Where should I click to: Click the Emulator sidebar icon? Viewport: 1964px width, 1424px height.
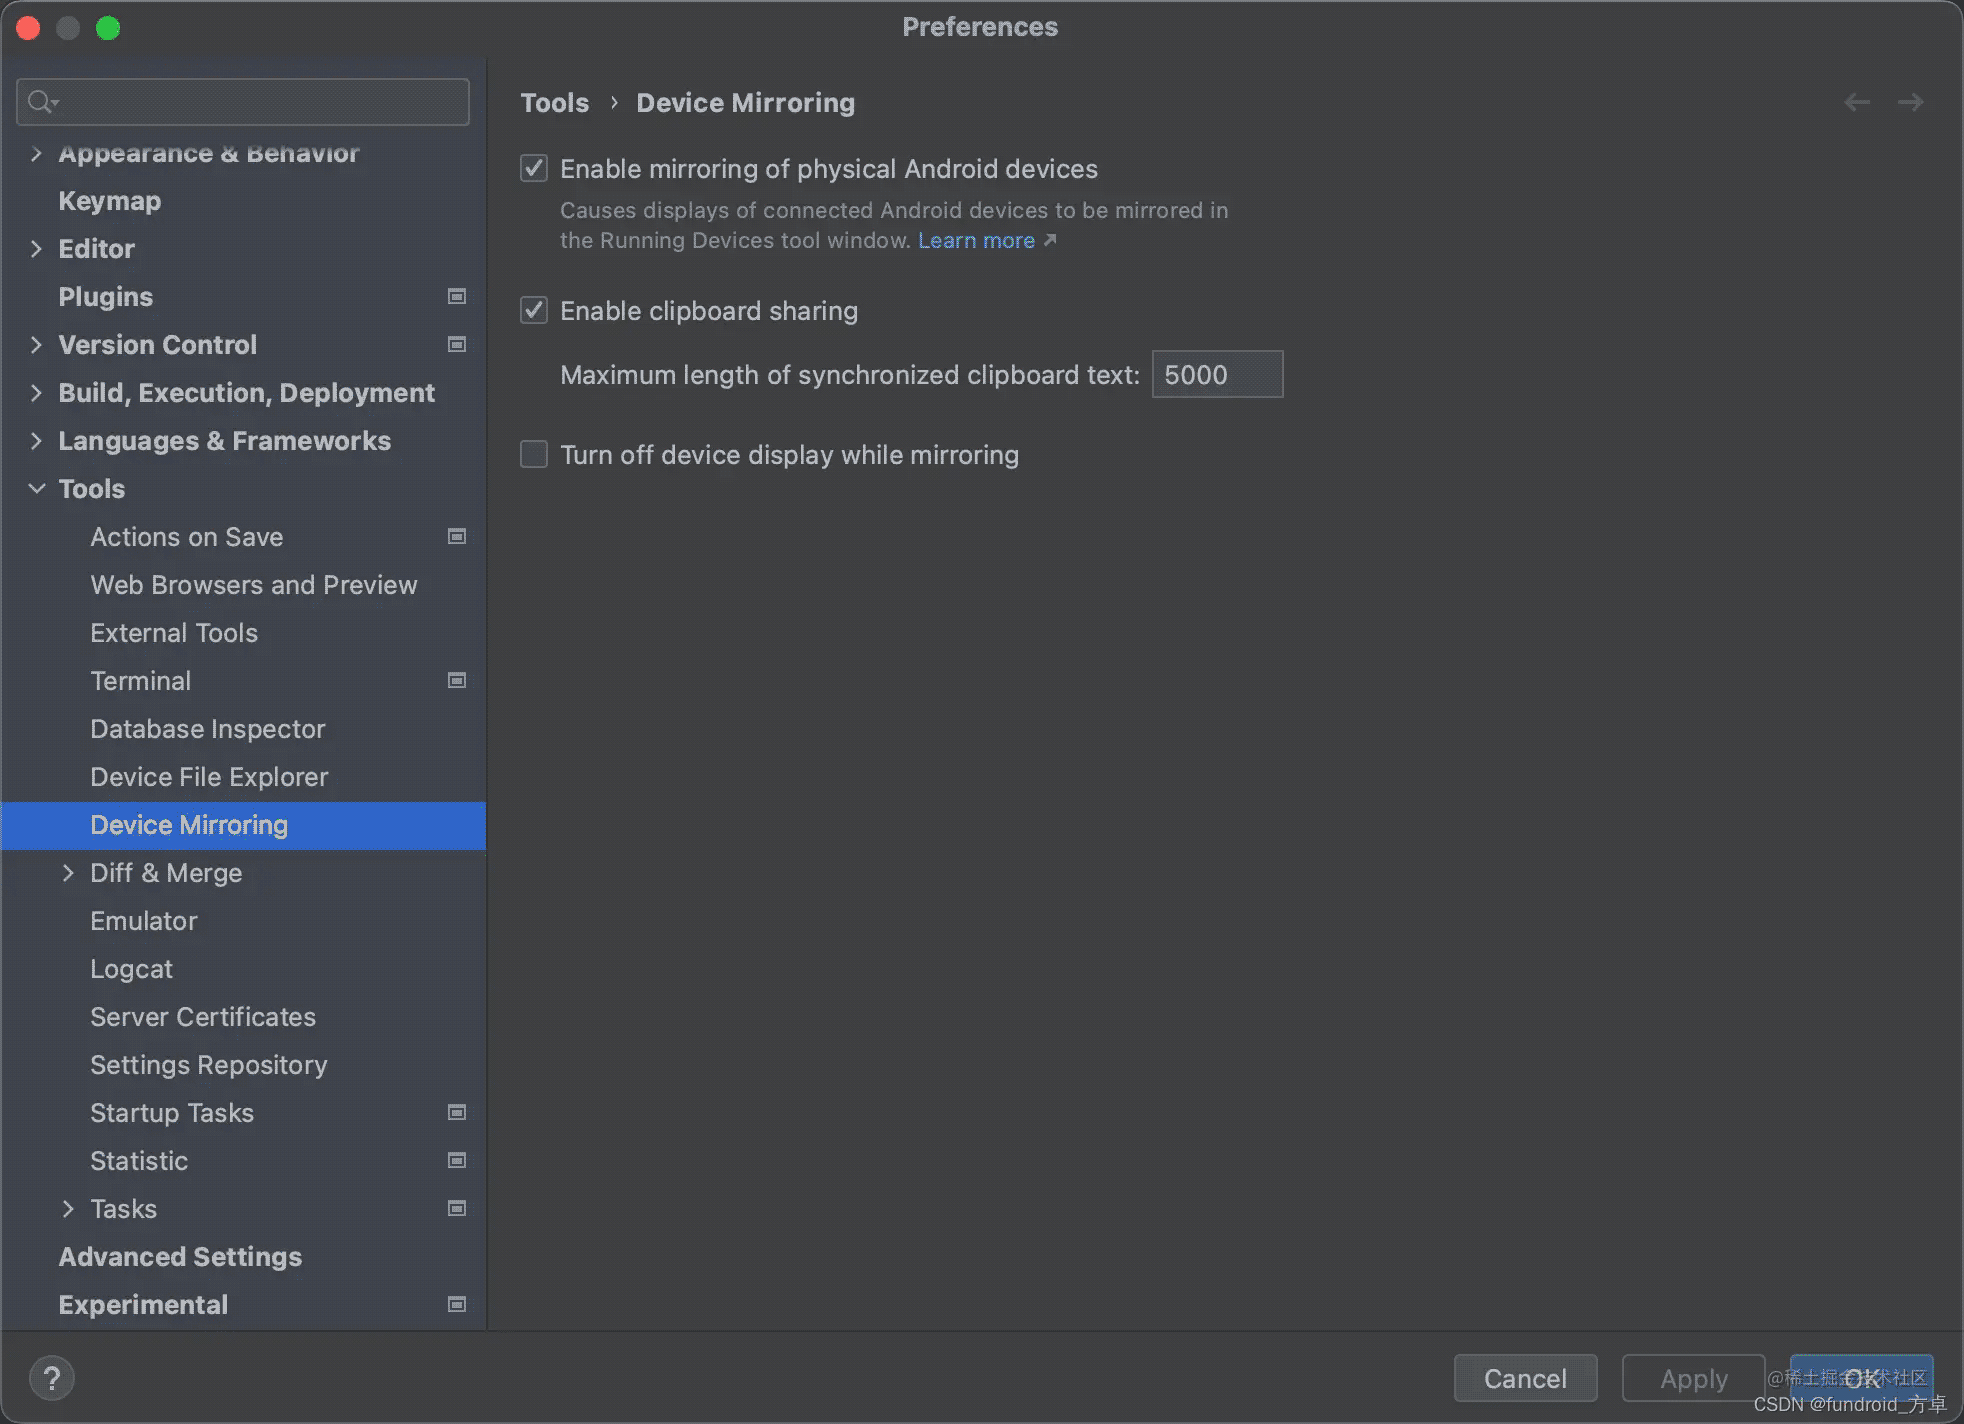coord(143,919)
